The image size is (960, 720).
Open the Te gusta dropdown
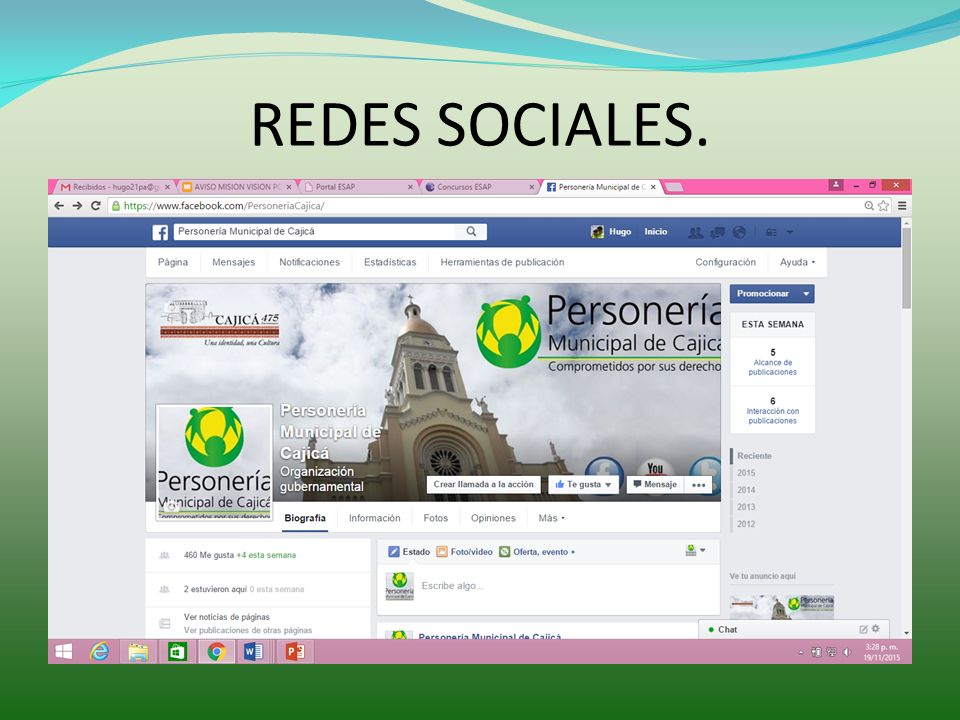(583, 484)
